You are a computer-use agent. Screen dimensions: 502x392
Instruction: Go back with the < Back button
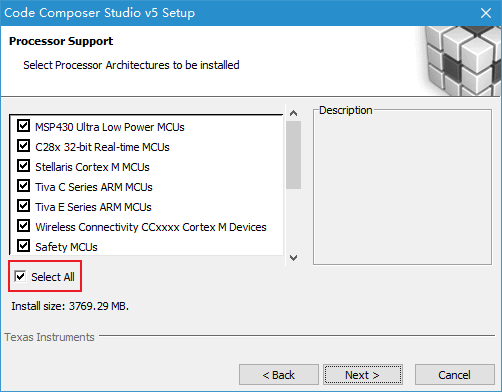point(279,375)
